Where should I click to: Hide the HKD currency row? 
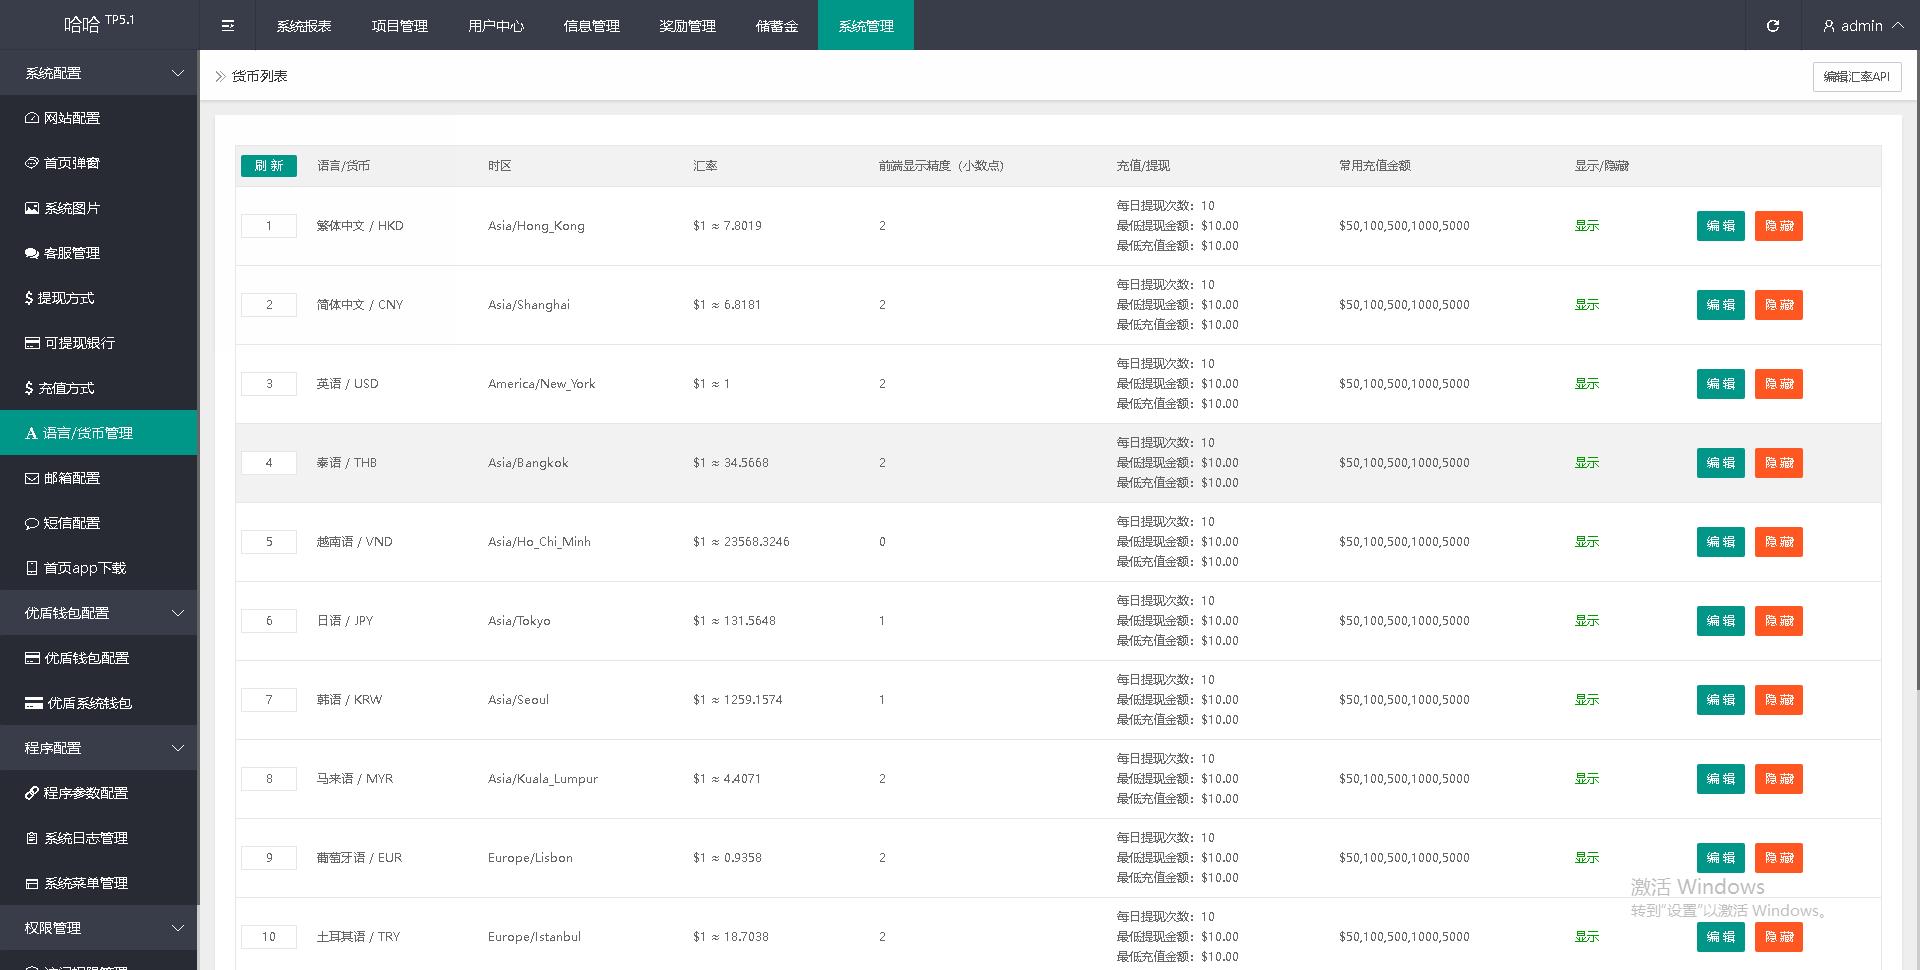click(1778, 226)
